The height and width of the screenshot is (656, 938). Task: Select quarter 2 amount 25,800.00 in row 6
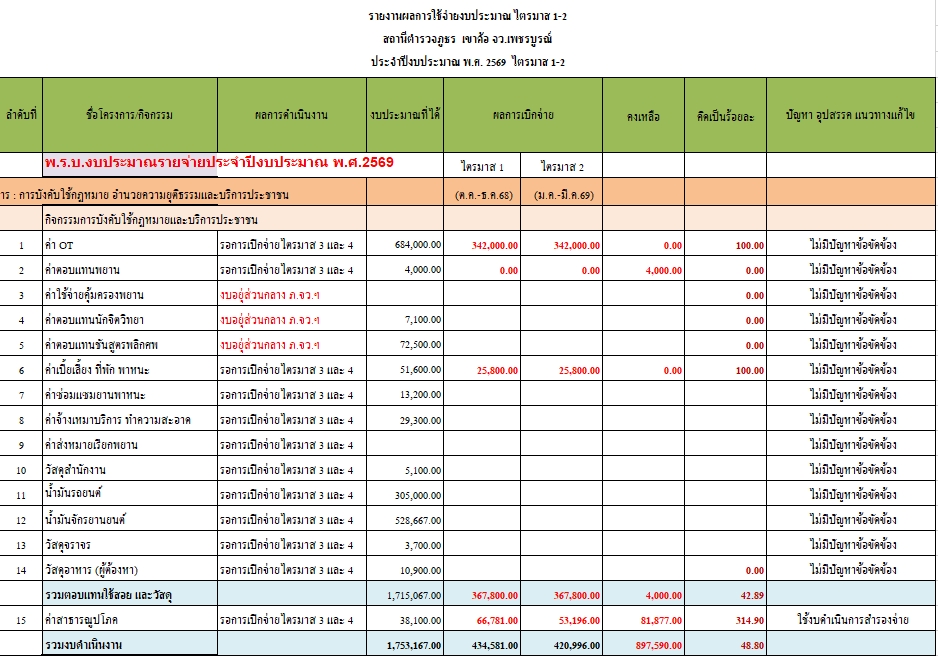[x=562, y=370]
